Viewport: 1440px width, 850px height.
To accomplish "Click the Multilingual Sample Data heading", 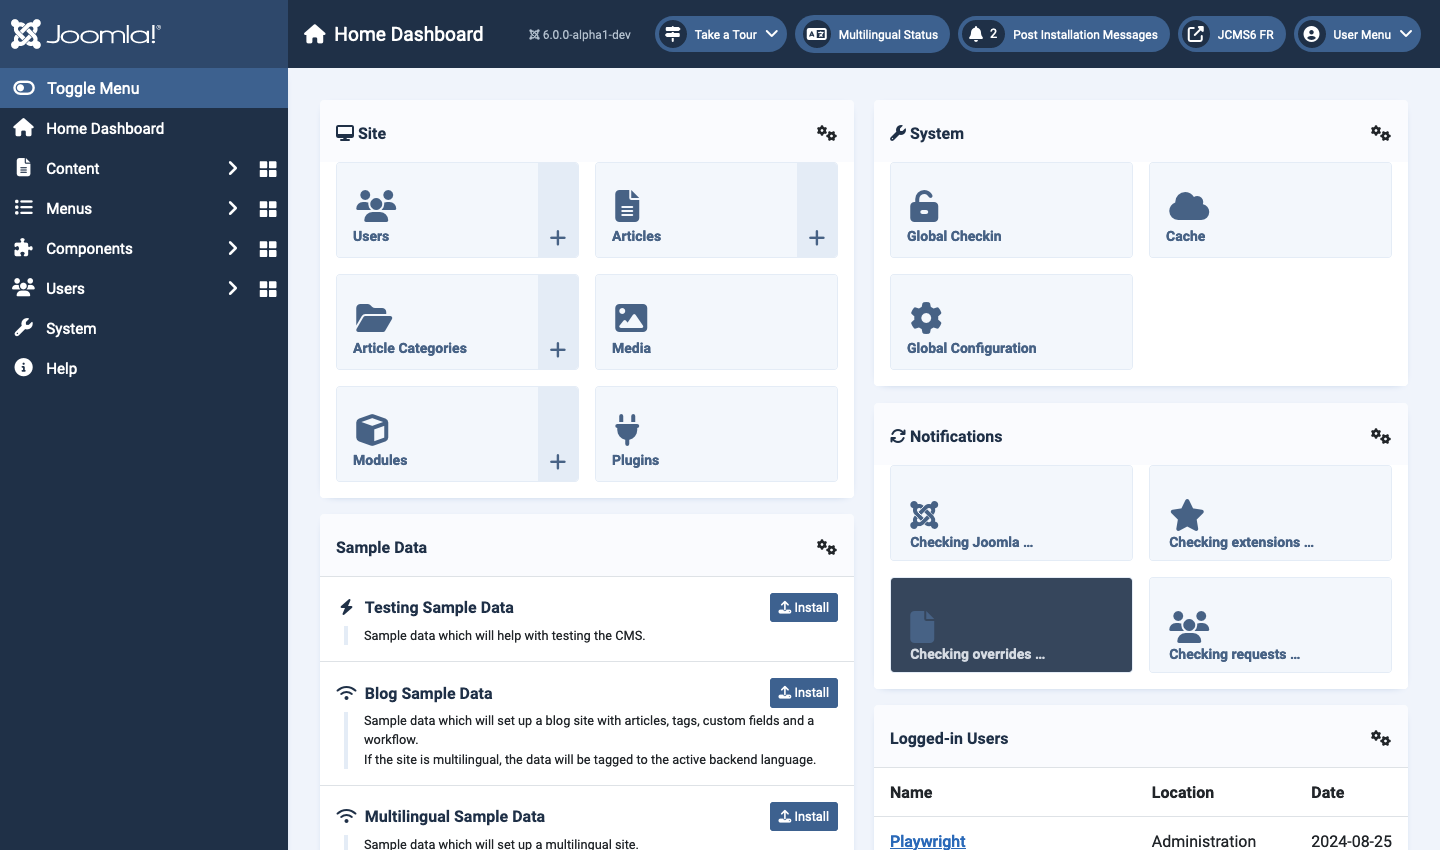I will point(455,816).
